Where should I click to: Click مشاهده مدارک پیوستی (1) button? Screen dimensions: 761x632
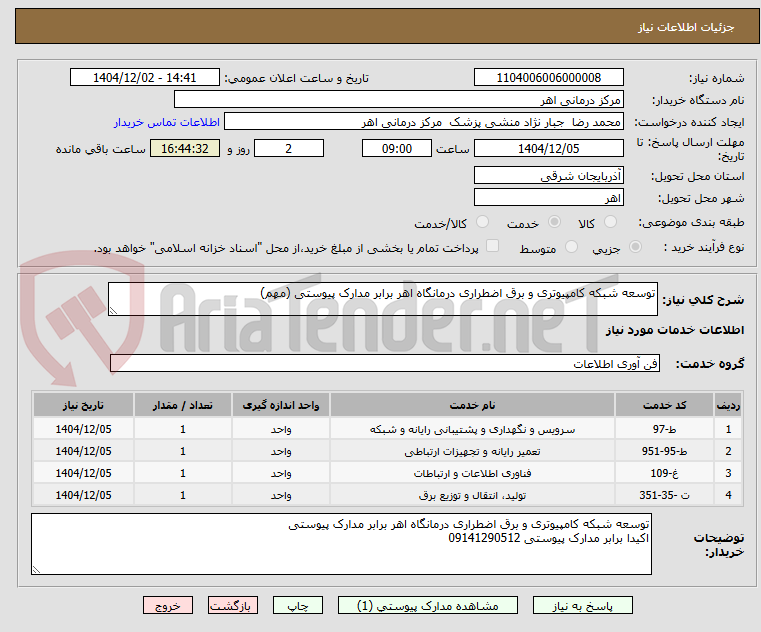click(x=428, y=605)
